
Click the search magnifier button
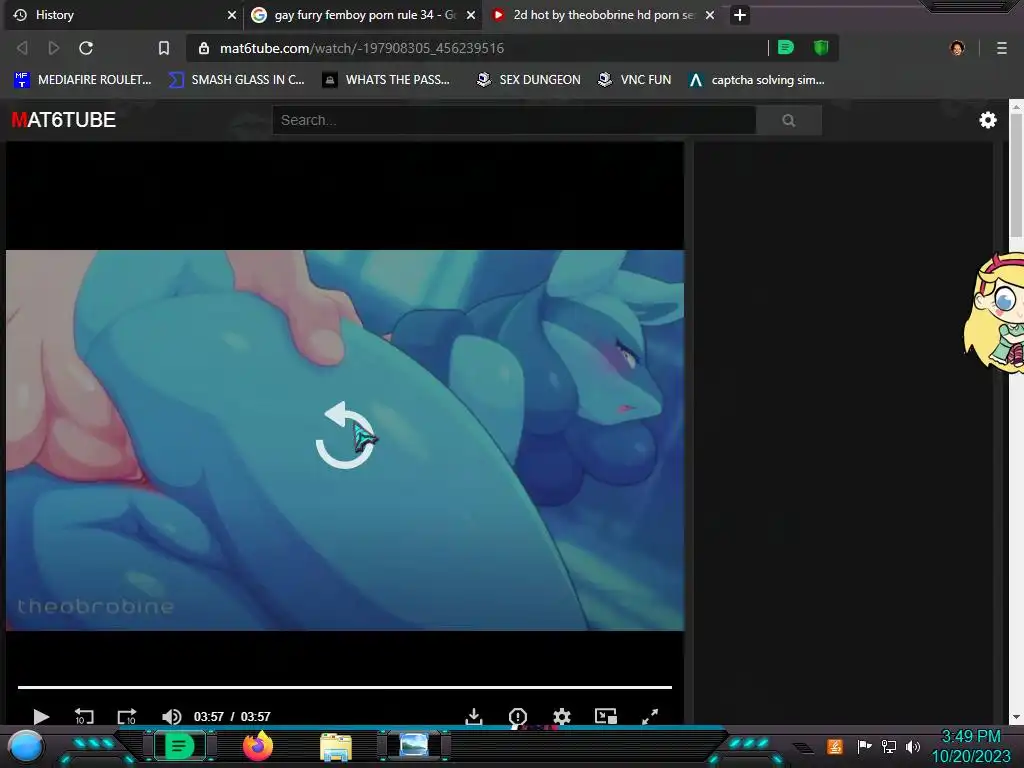click(789, 120)
